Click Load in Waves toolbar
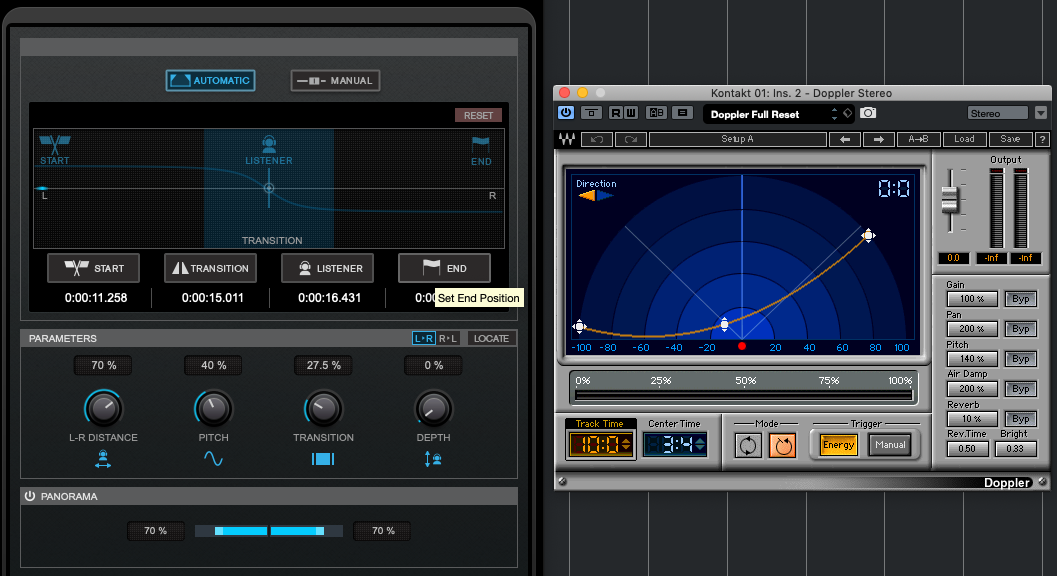1057x576 pixels. pos(964,139)
